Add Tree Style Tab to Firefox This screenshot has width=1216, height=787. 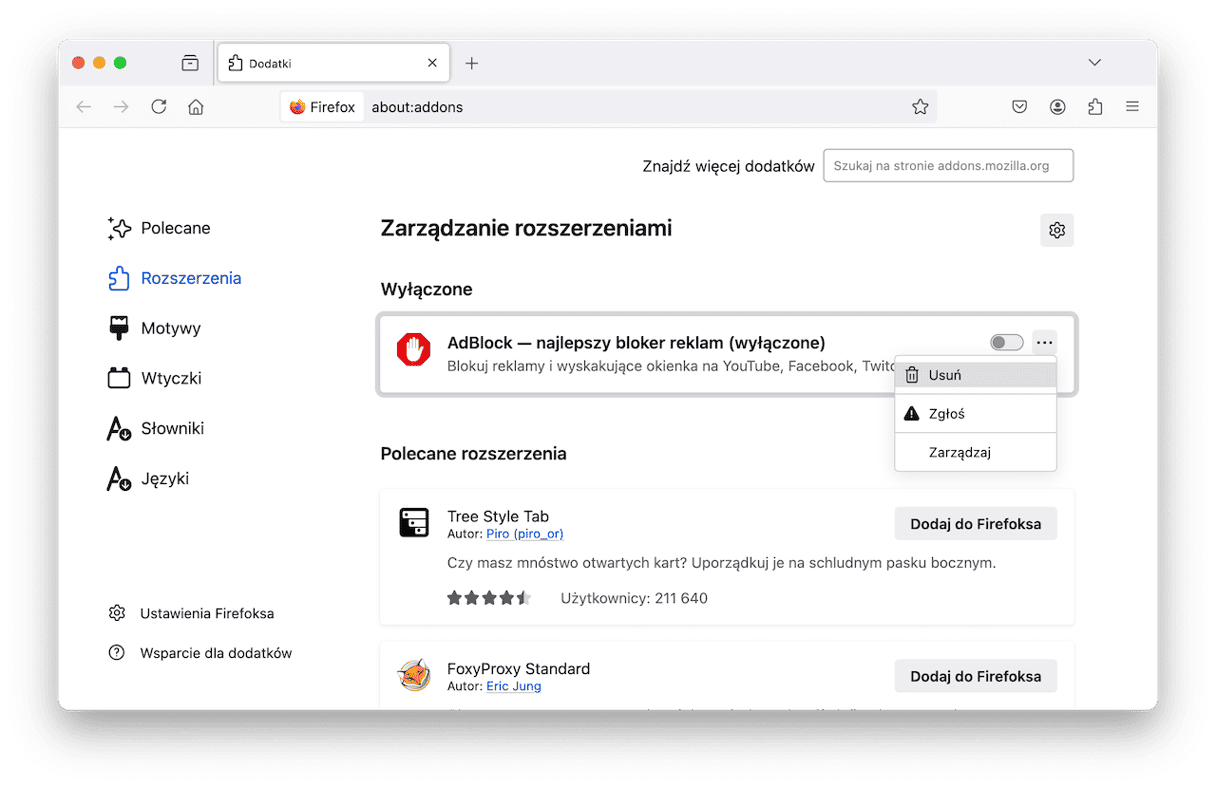[x=975, y=524]
